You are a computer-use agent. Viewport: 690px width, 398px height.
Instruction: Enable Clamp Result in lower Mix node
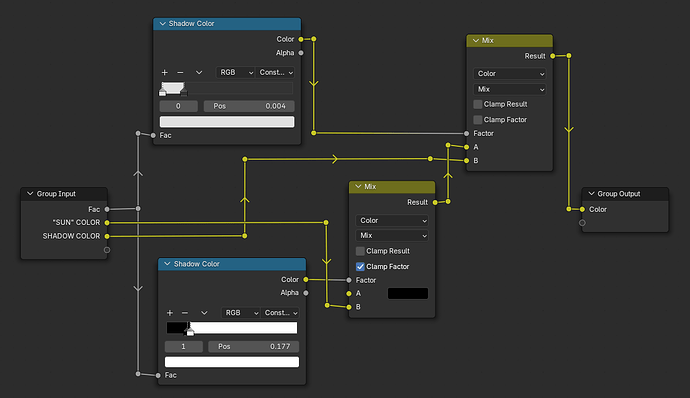[x=360, y=251]
